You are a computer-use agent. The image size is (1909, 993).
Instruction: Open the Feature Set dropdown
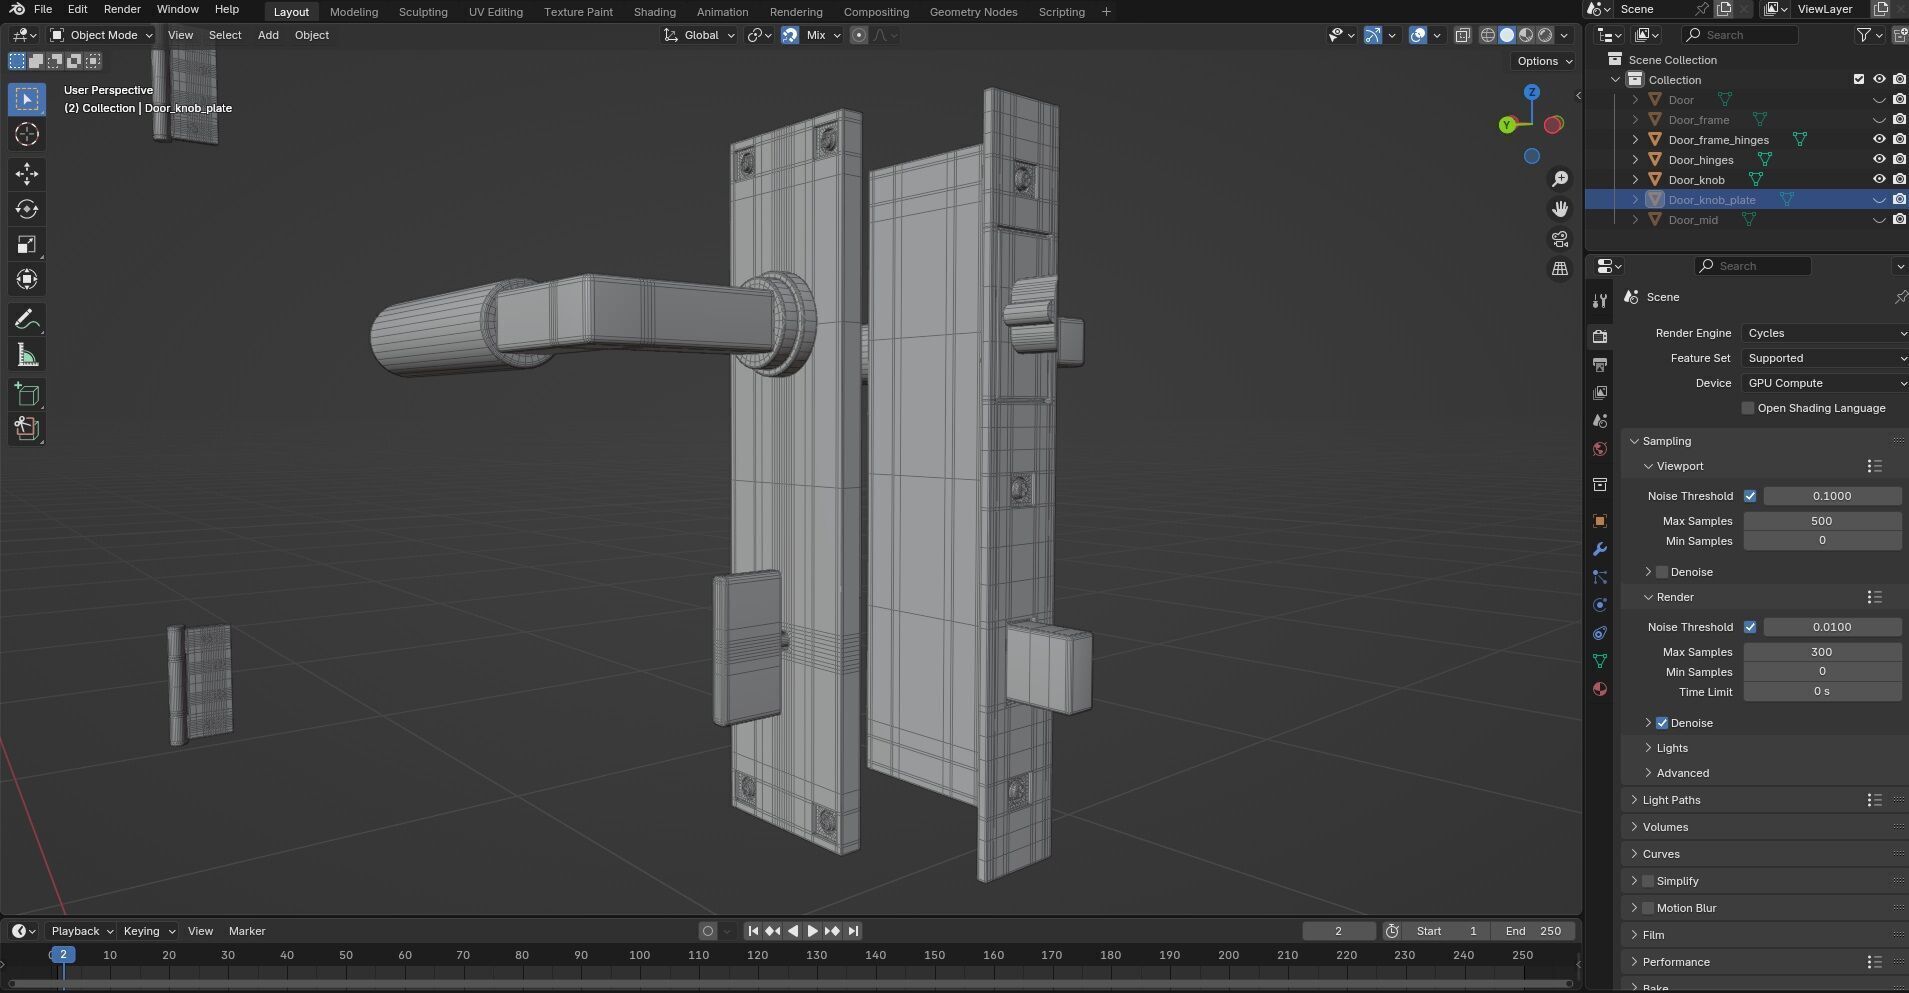[1824, 358]
